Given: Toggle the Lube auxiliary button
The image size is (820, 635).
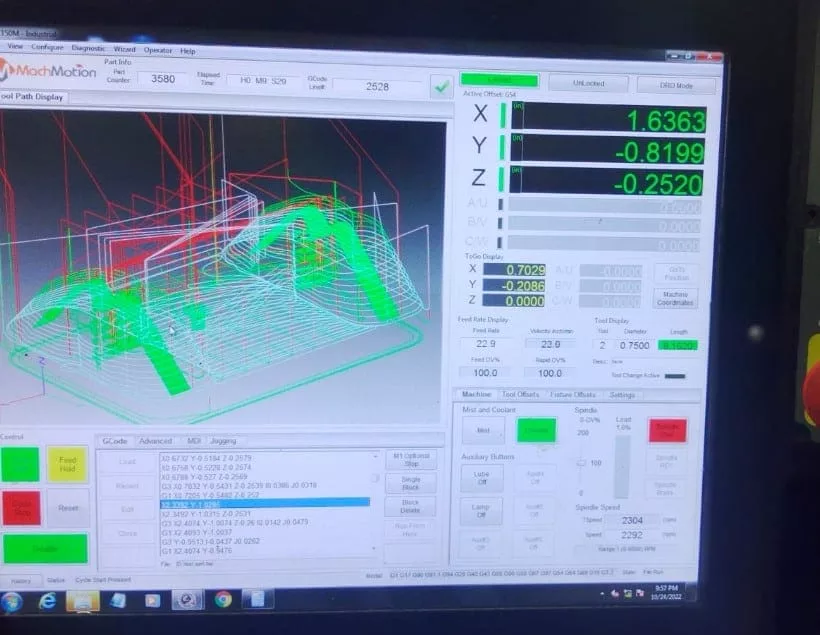Looking at the screenshot, I should (481, 478).
